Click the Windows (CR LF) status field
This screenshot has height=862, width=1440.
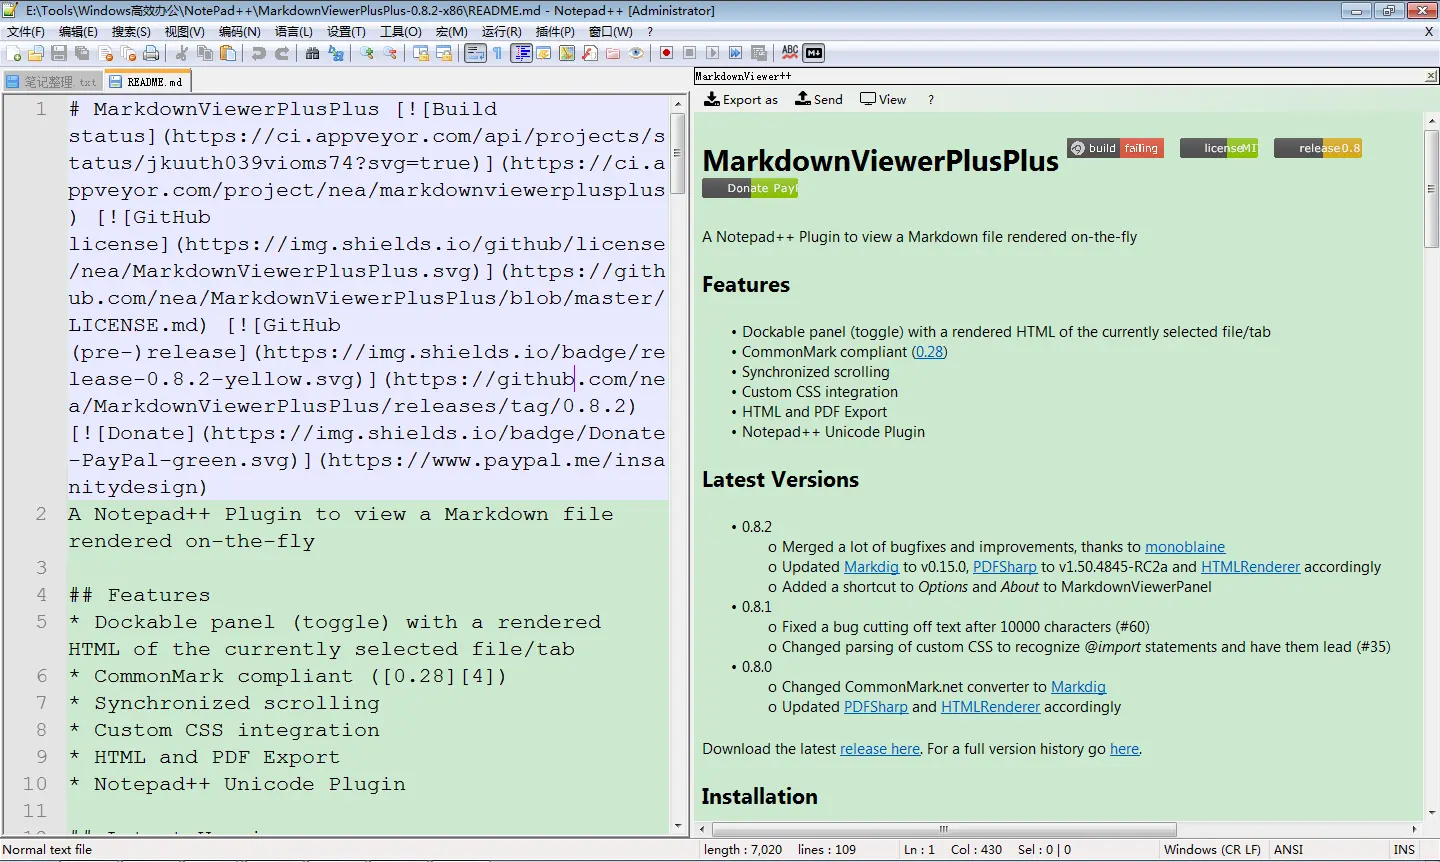[x=1212, y=850]
